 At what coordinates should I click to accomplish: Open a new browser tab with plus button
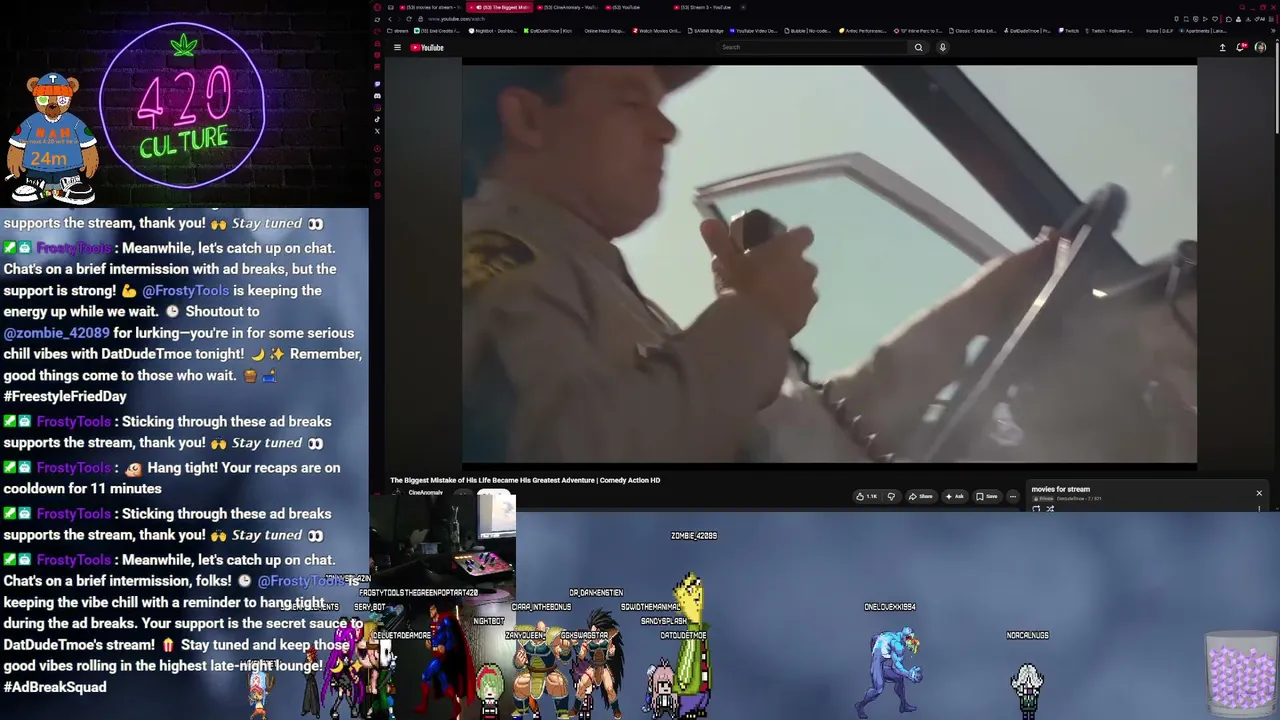[744, 7]
